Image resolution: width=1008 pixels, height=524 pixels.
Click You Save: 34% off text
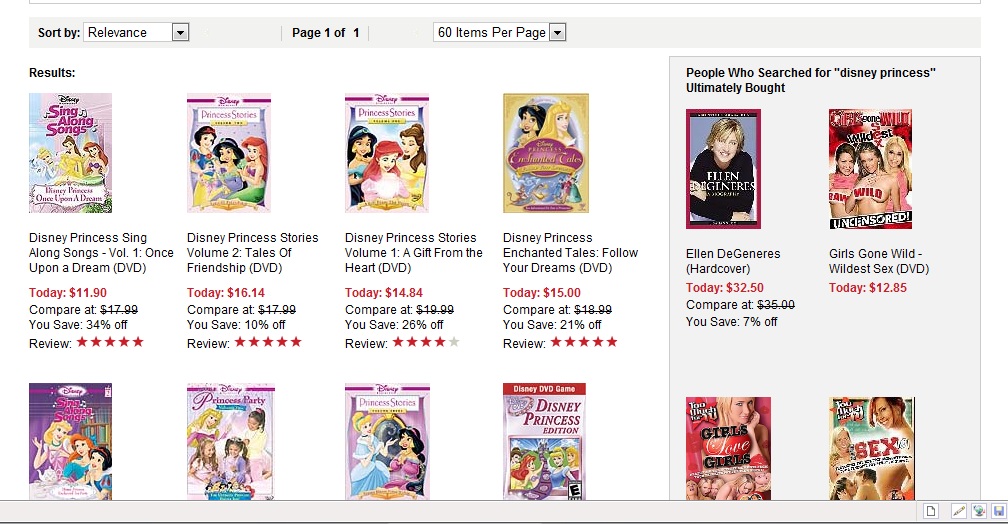[78, 325]
